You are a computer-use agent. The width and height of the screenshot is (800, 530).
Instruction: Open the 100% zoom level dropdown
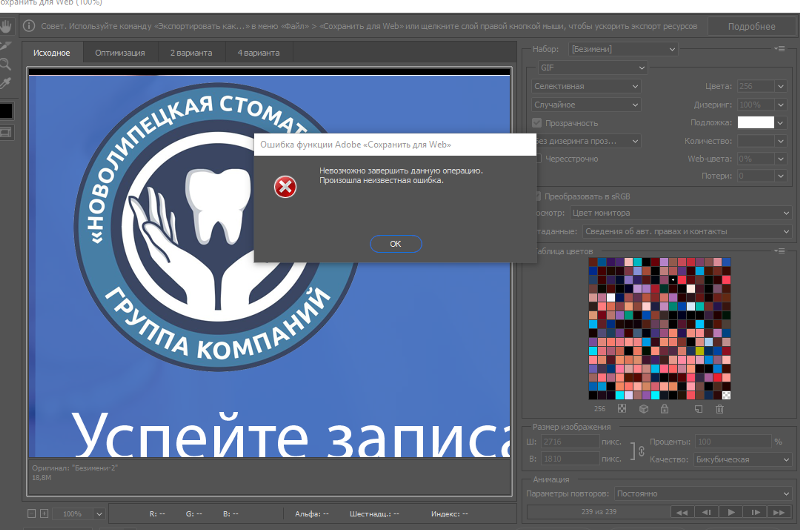click(99, 514)
